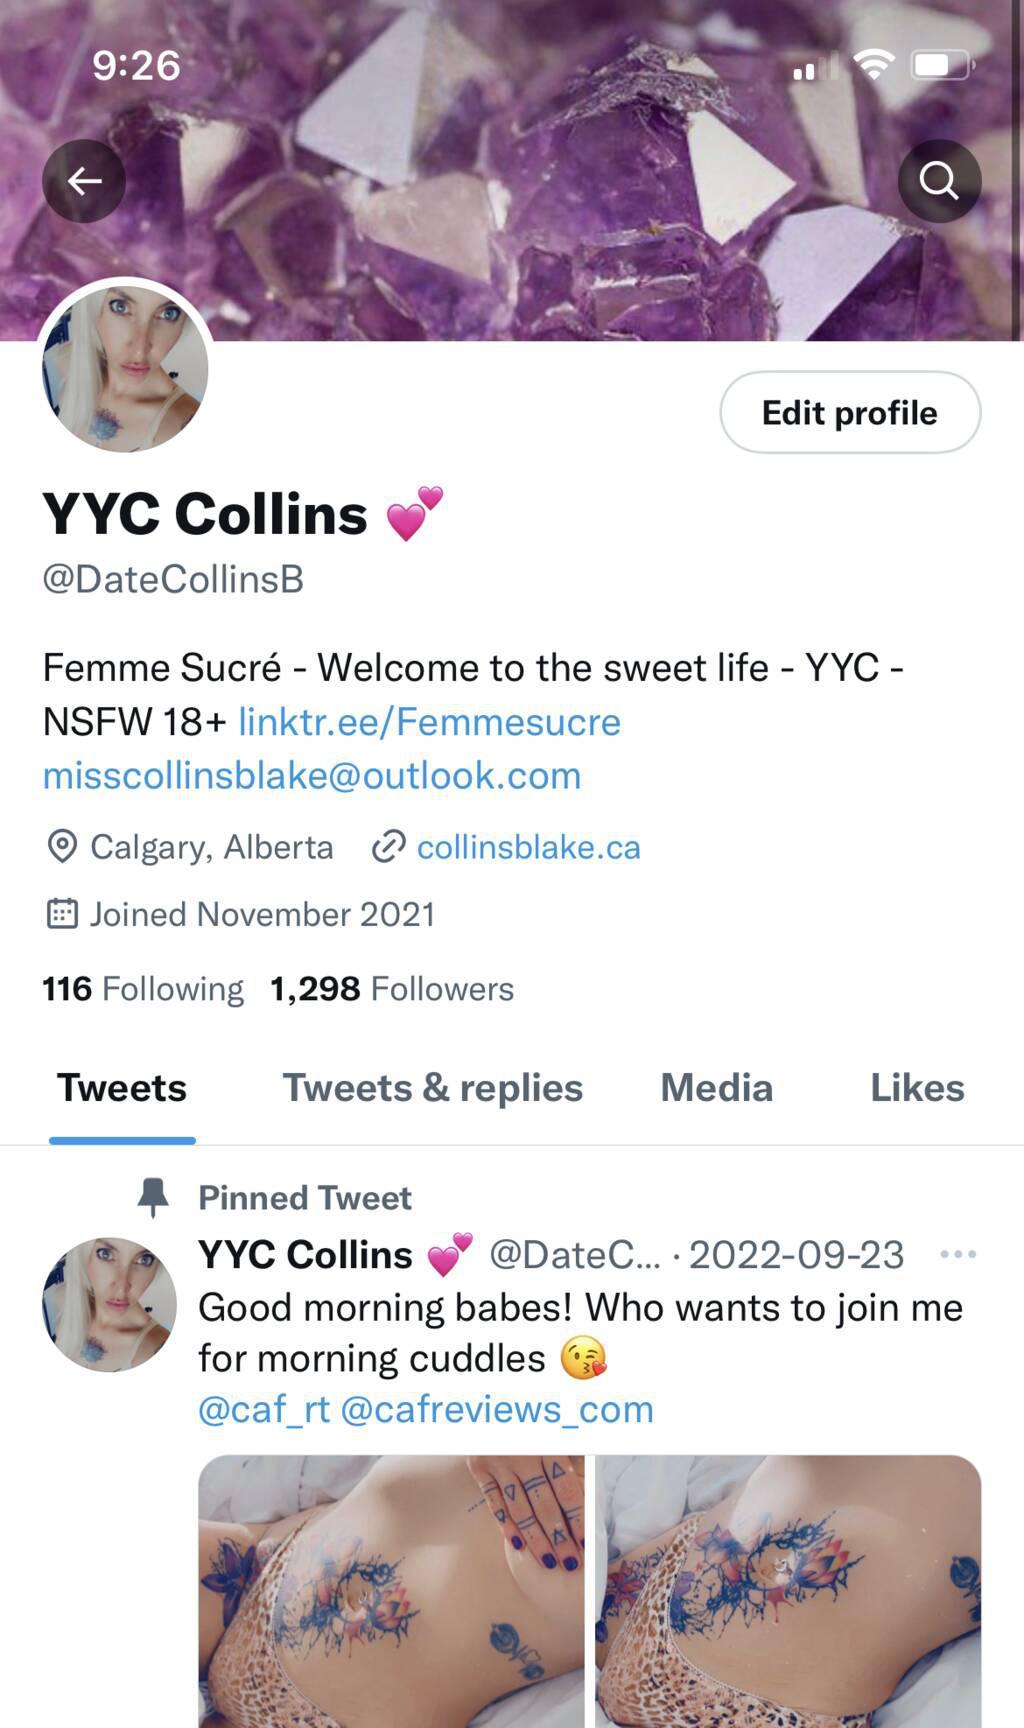
Task: Tap the calendar icon beside Joined date
Action: coord(62,914)
